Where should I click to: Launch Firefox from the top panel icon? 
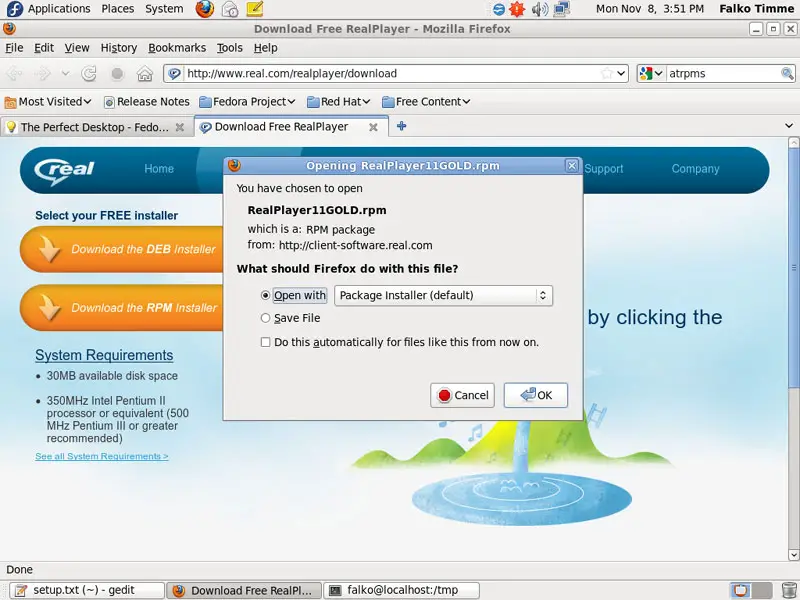point(205,9)
